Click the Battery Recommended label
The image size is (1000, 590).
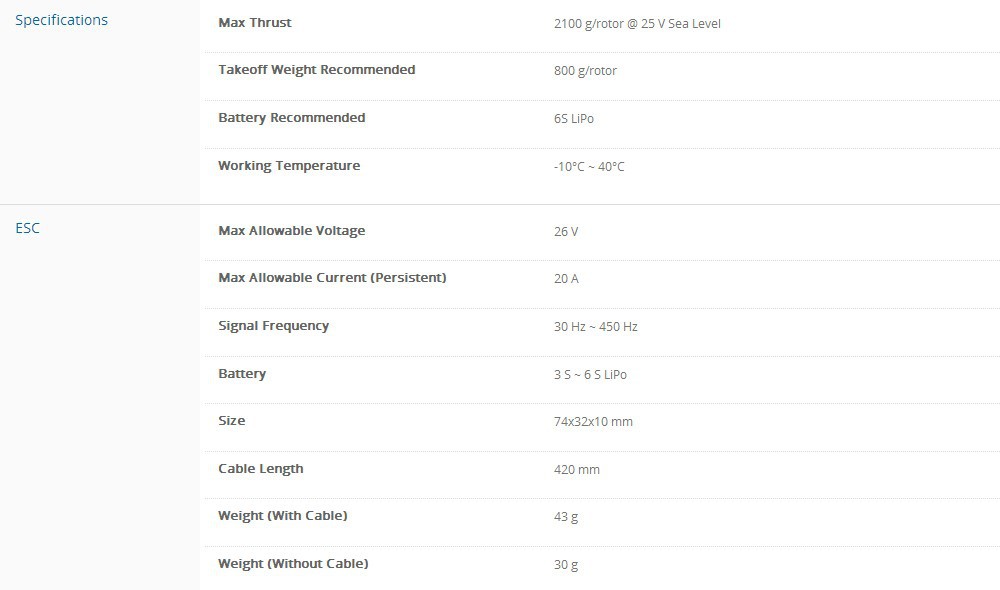coord(291,118)
